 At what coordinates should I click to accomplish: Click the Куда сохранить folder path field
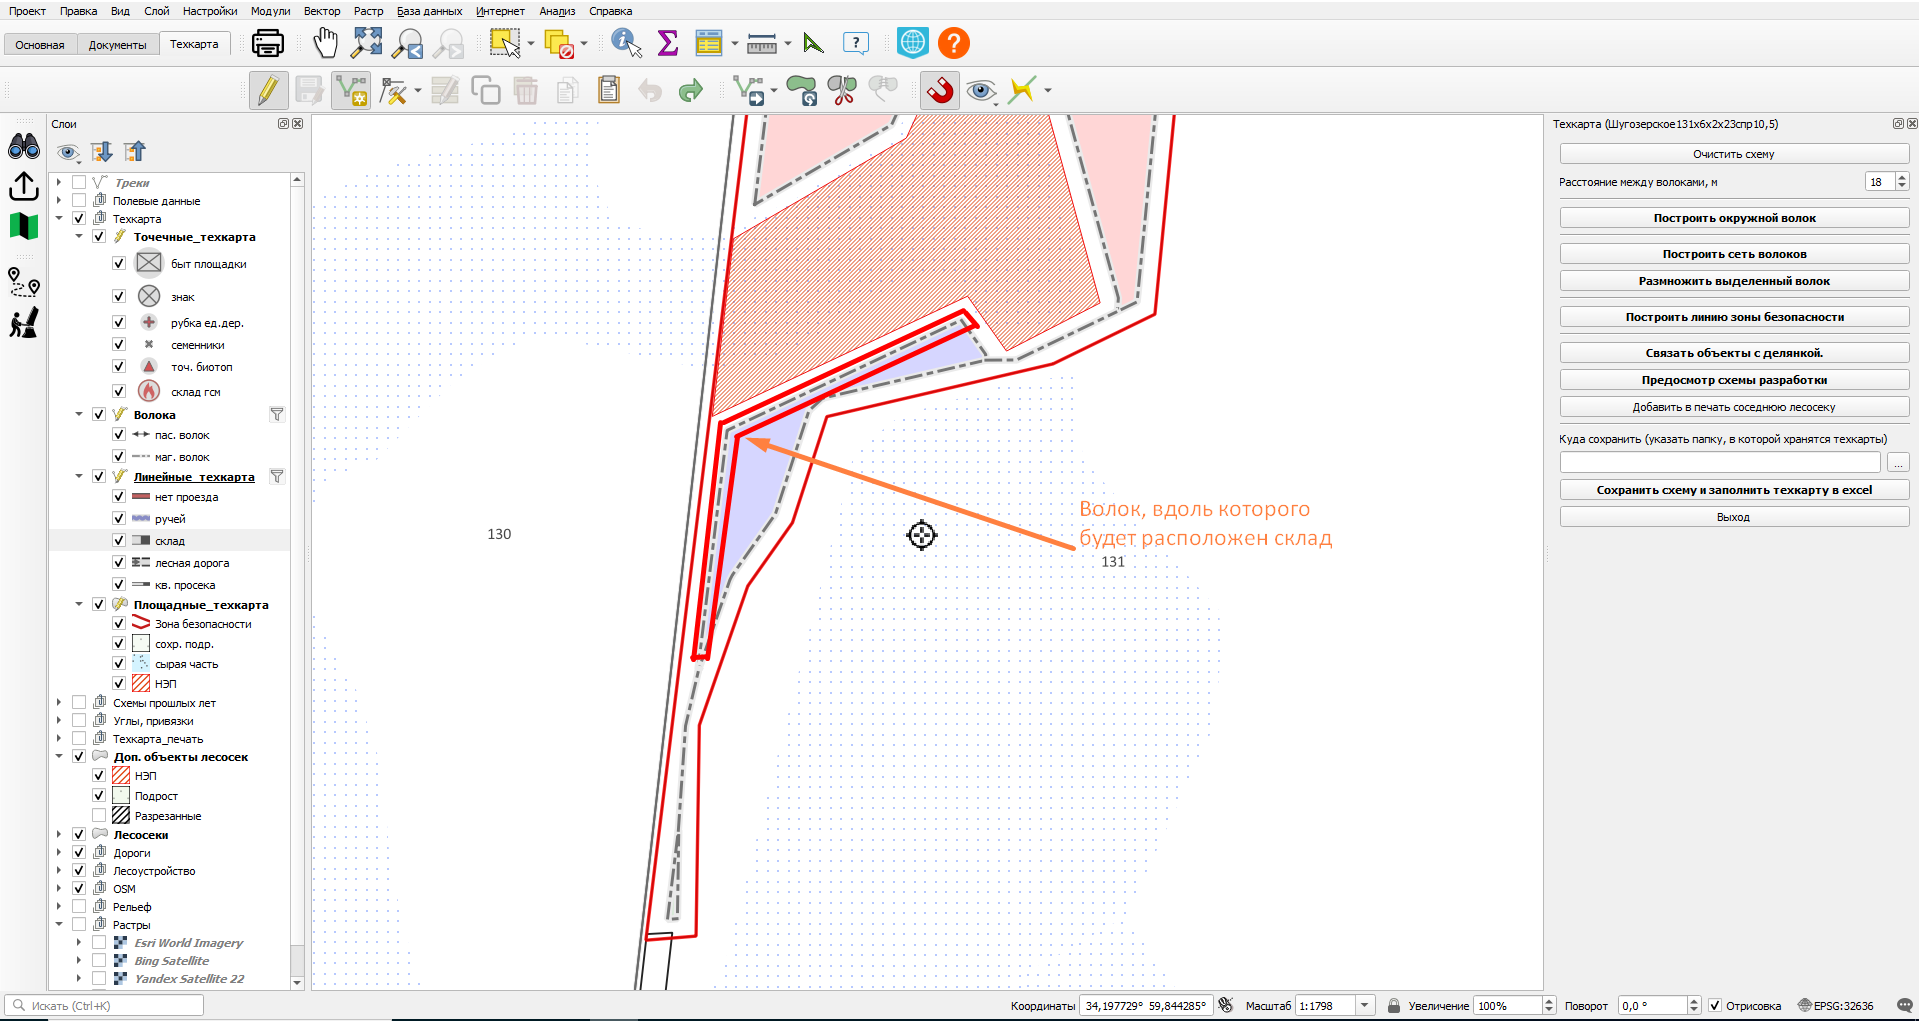pyautogui.click(x=1719, y=462)
